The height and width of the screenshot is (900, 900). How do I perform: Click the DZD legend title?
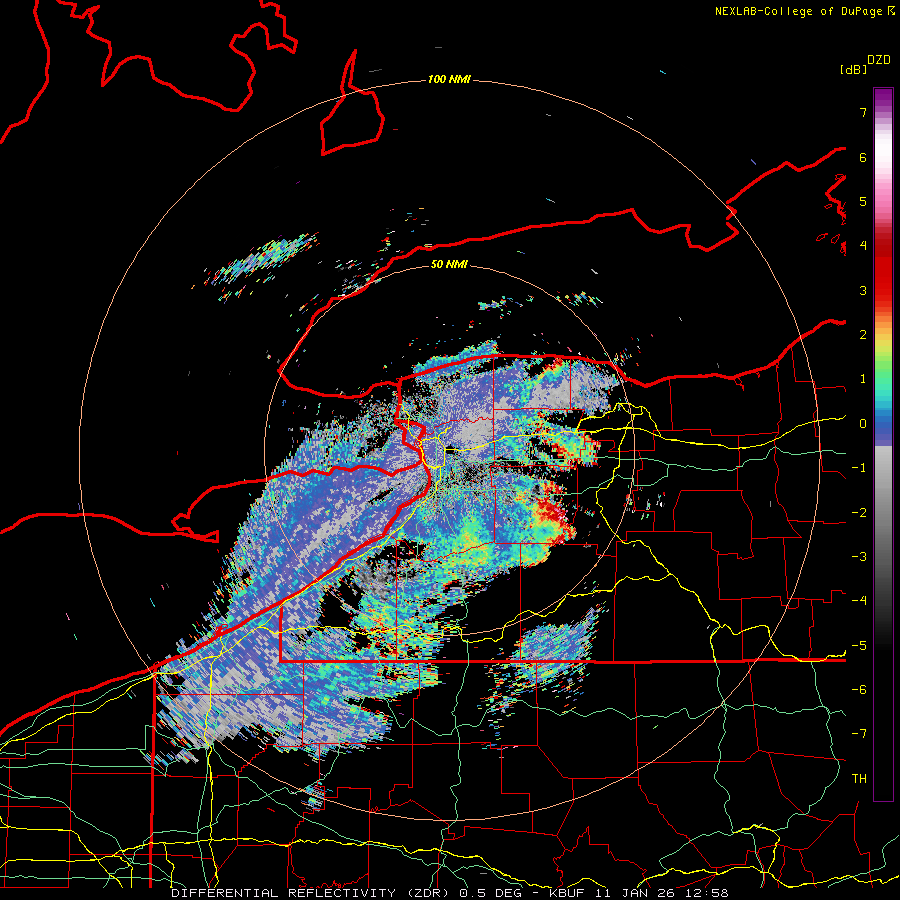click(x=879, y=59)
